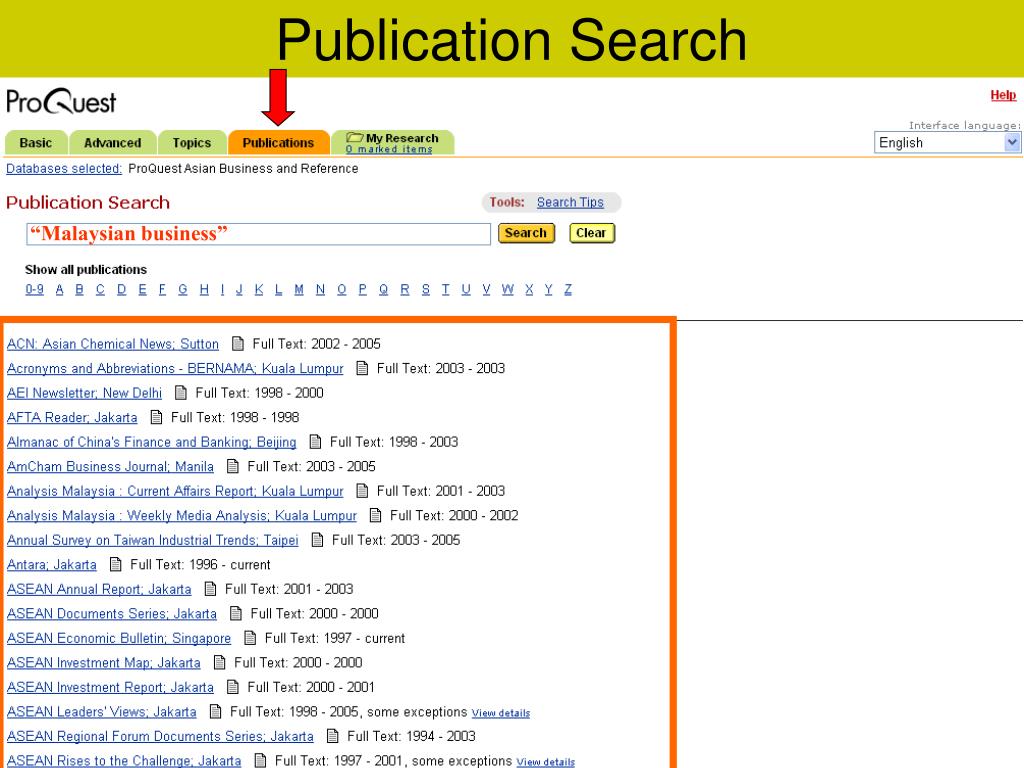
Task: Open Acronyms and Abbreviations - BERNAMA publication
Action: [x=175, y=369]
